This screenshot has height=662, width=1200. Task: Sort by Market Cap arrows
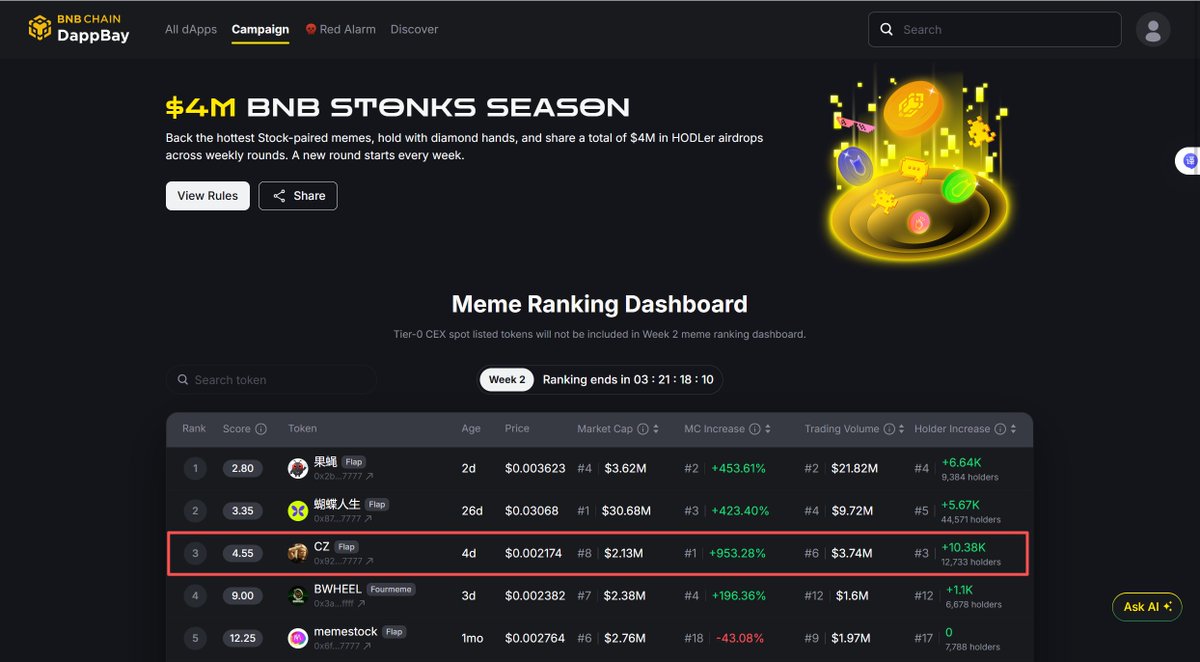click(656, 429)
